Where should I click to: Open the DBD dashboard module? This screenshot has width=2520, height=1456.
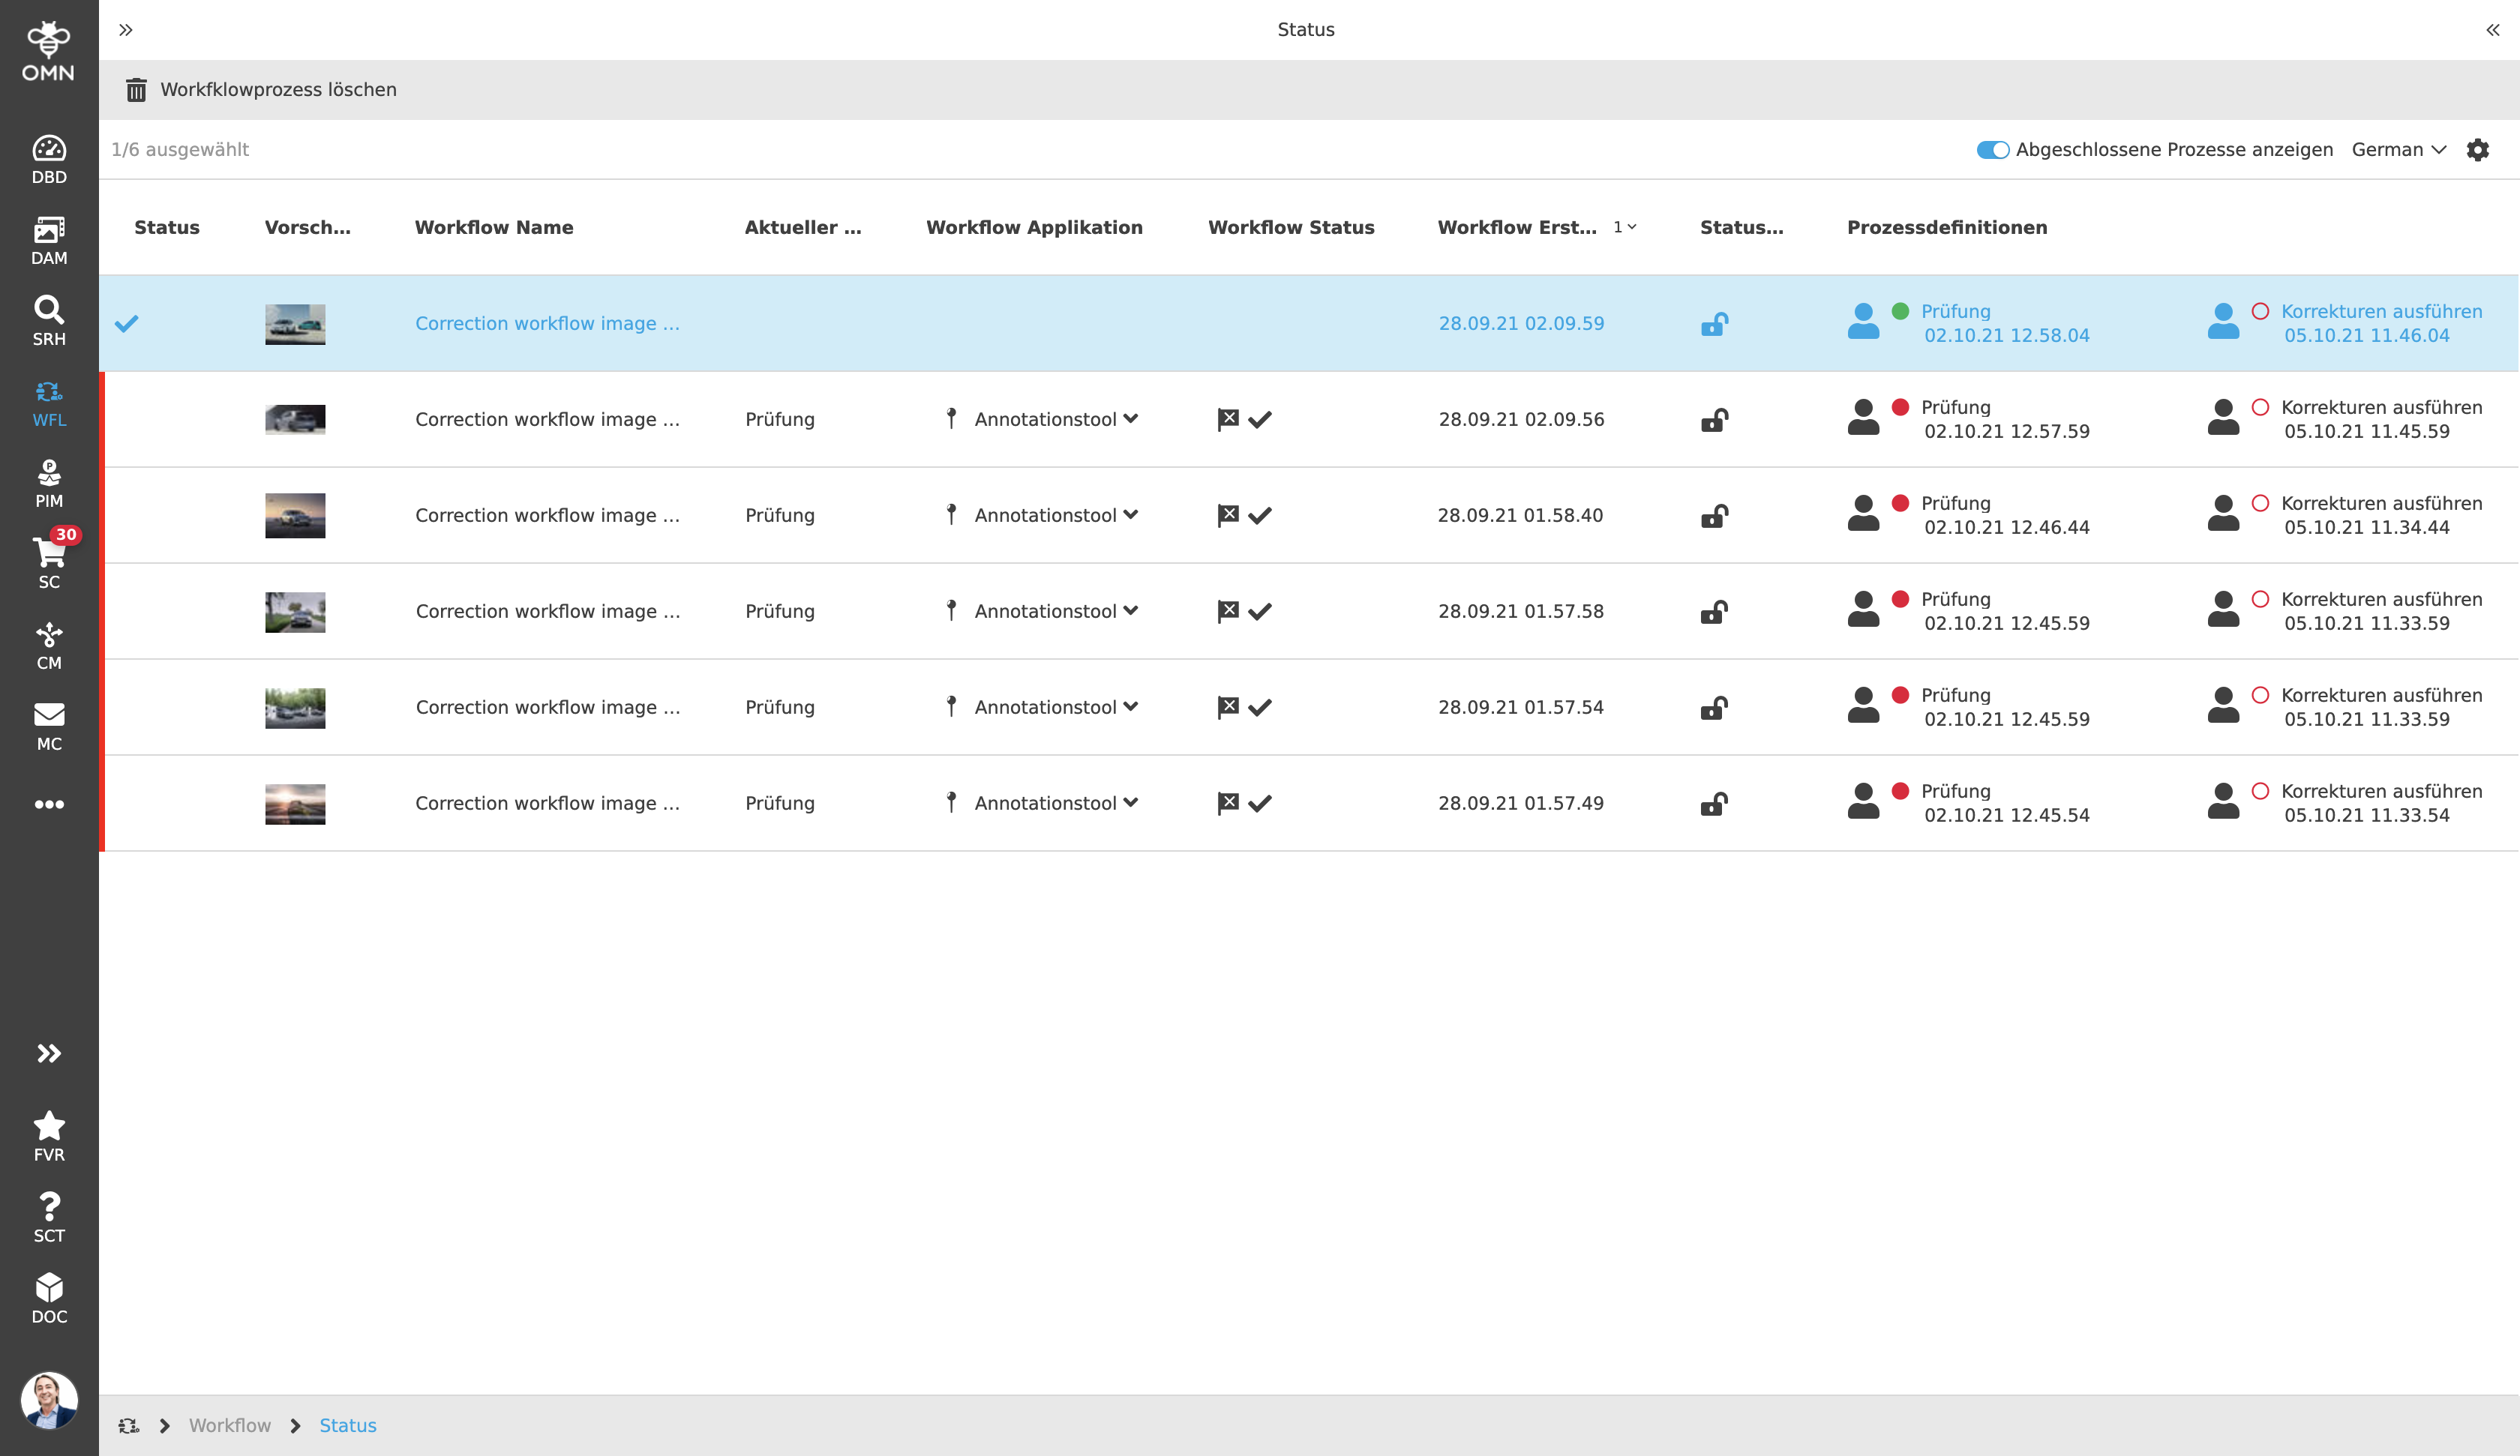tap(49, 160)
